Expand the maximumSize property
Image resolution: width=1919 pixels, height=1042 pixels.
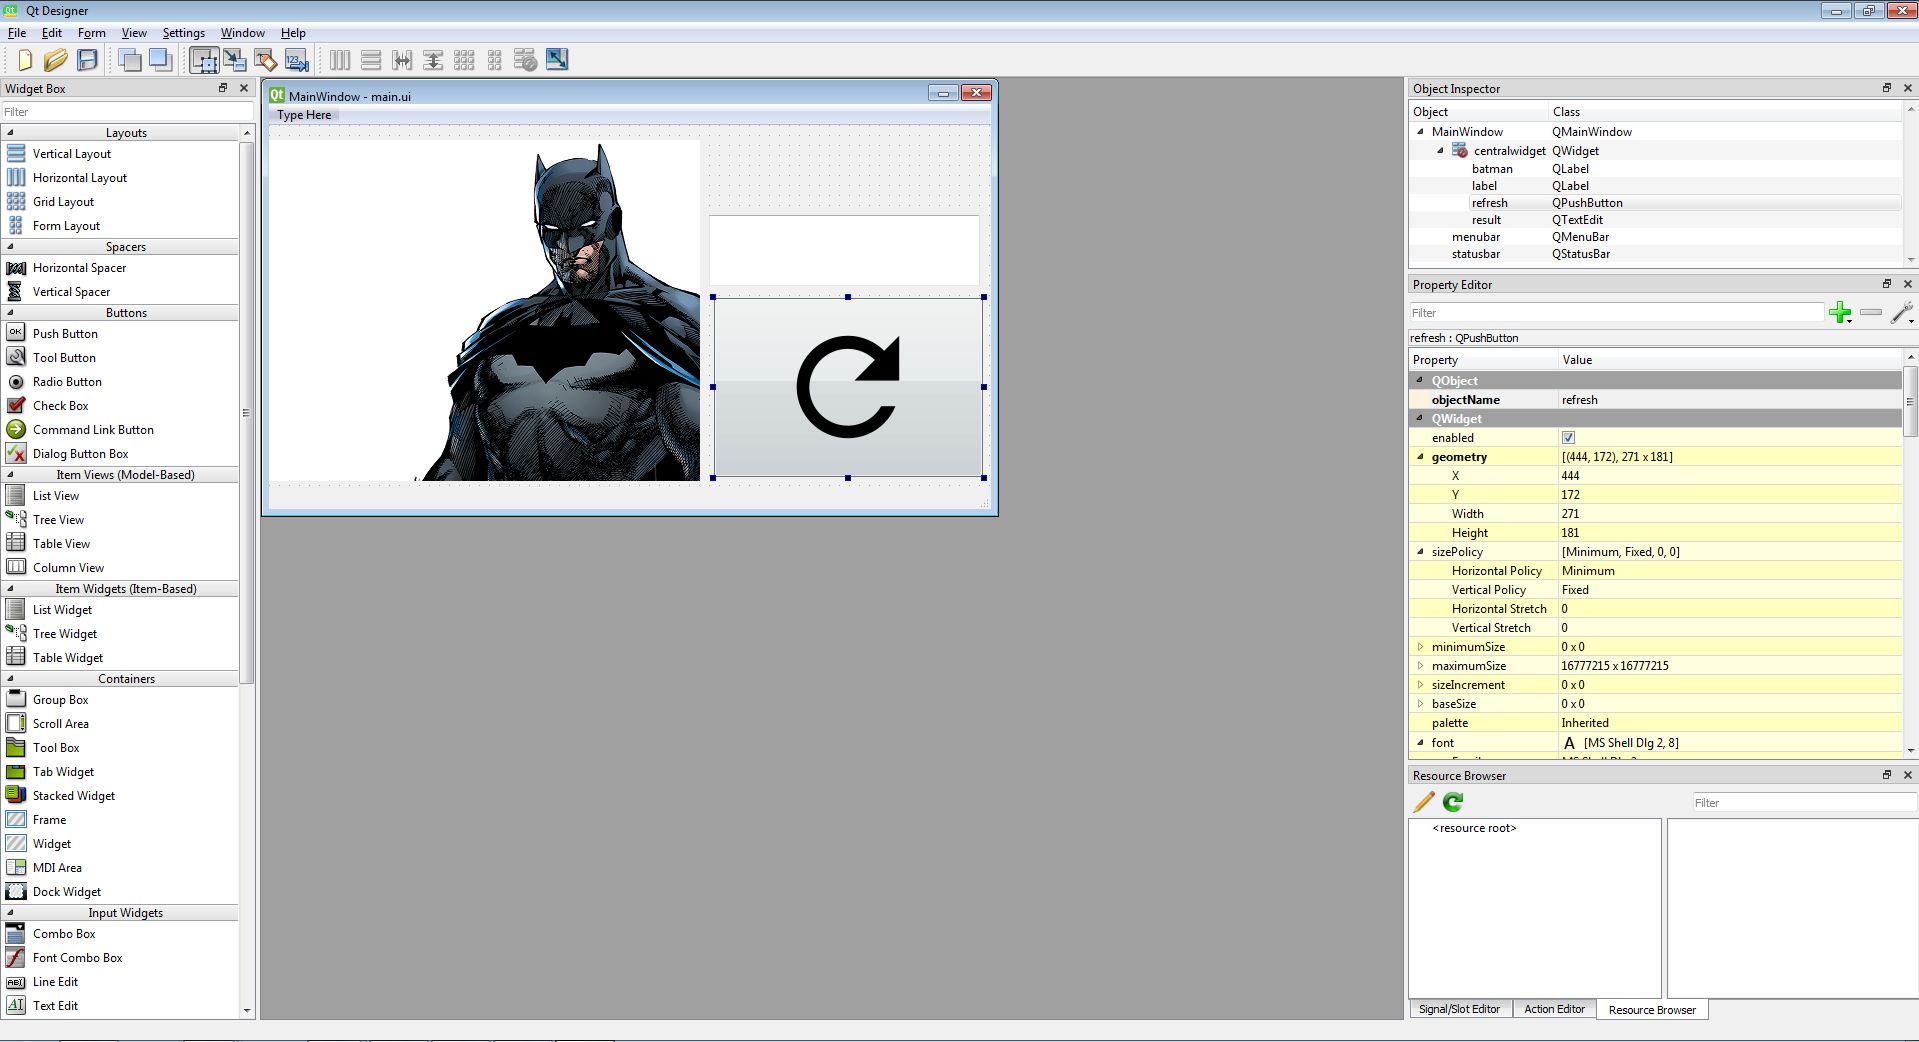click(1420, 666)
